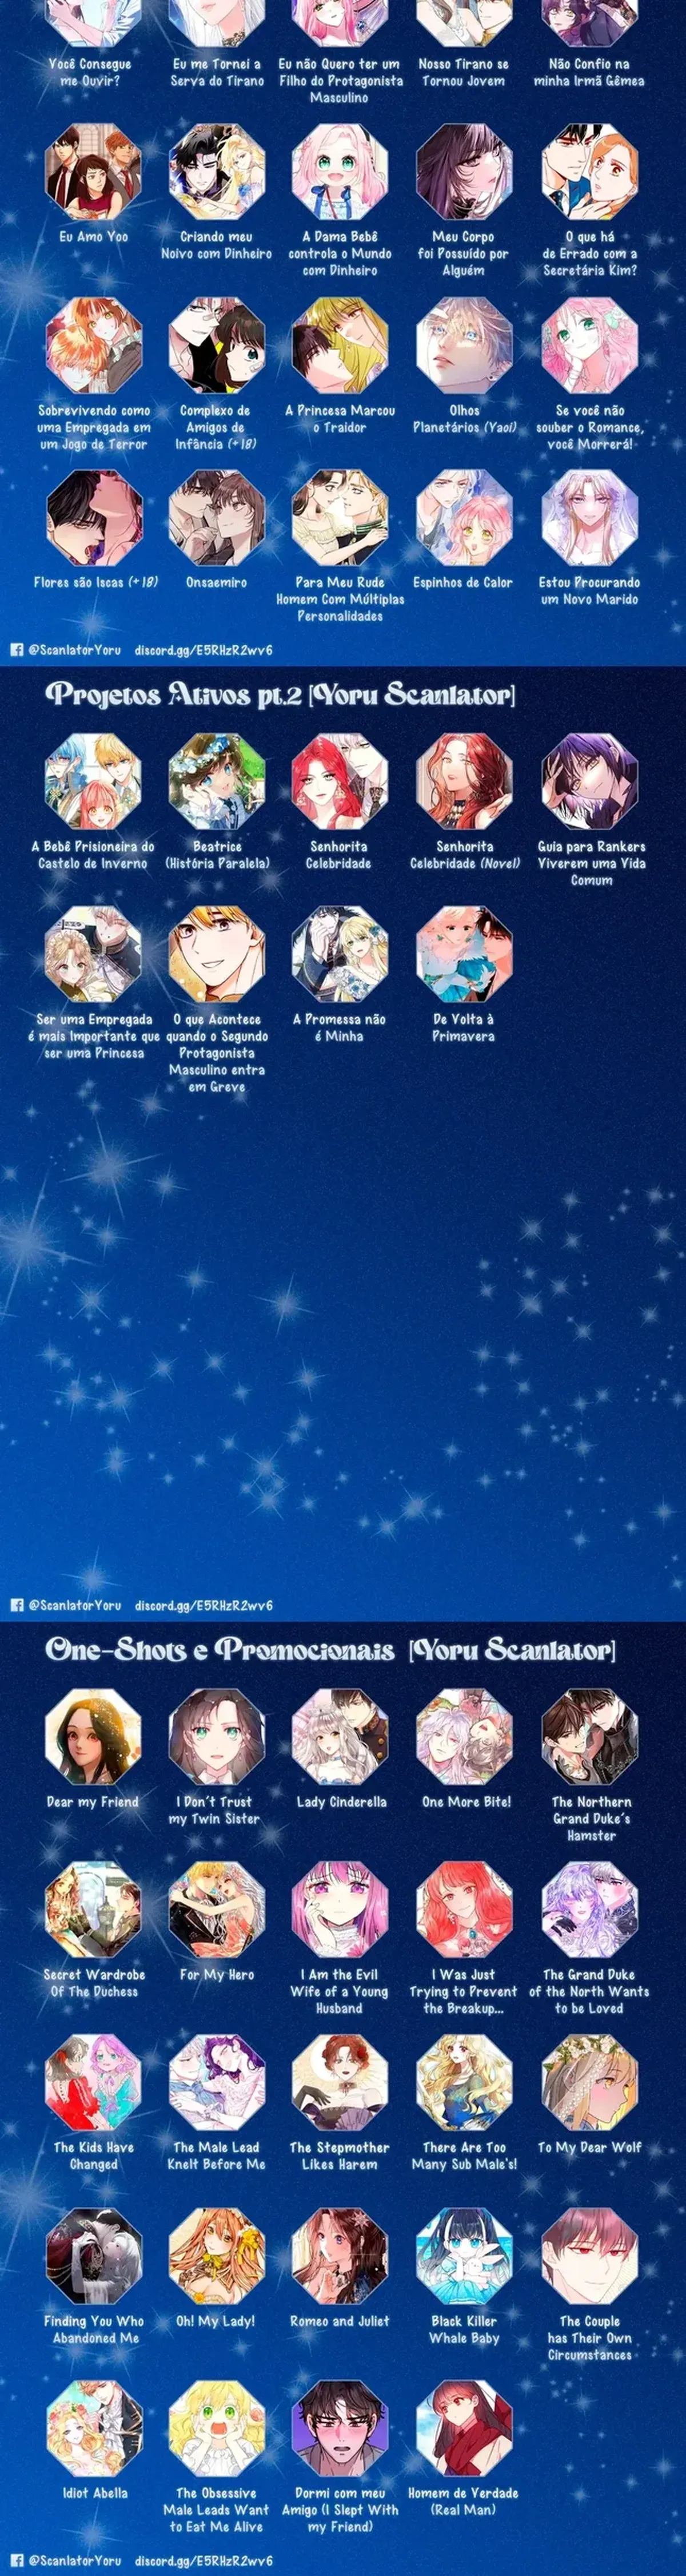Click the Facebook icon below the Idiot Abella title
This screenshot has width=686, height=2576.
pyautogui.click(x=16, y=2561)
